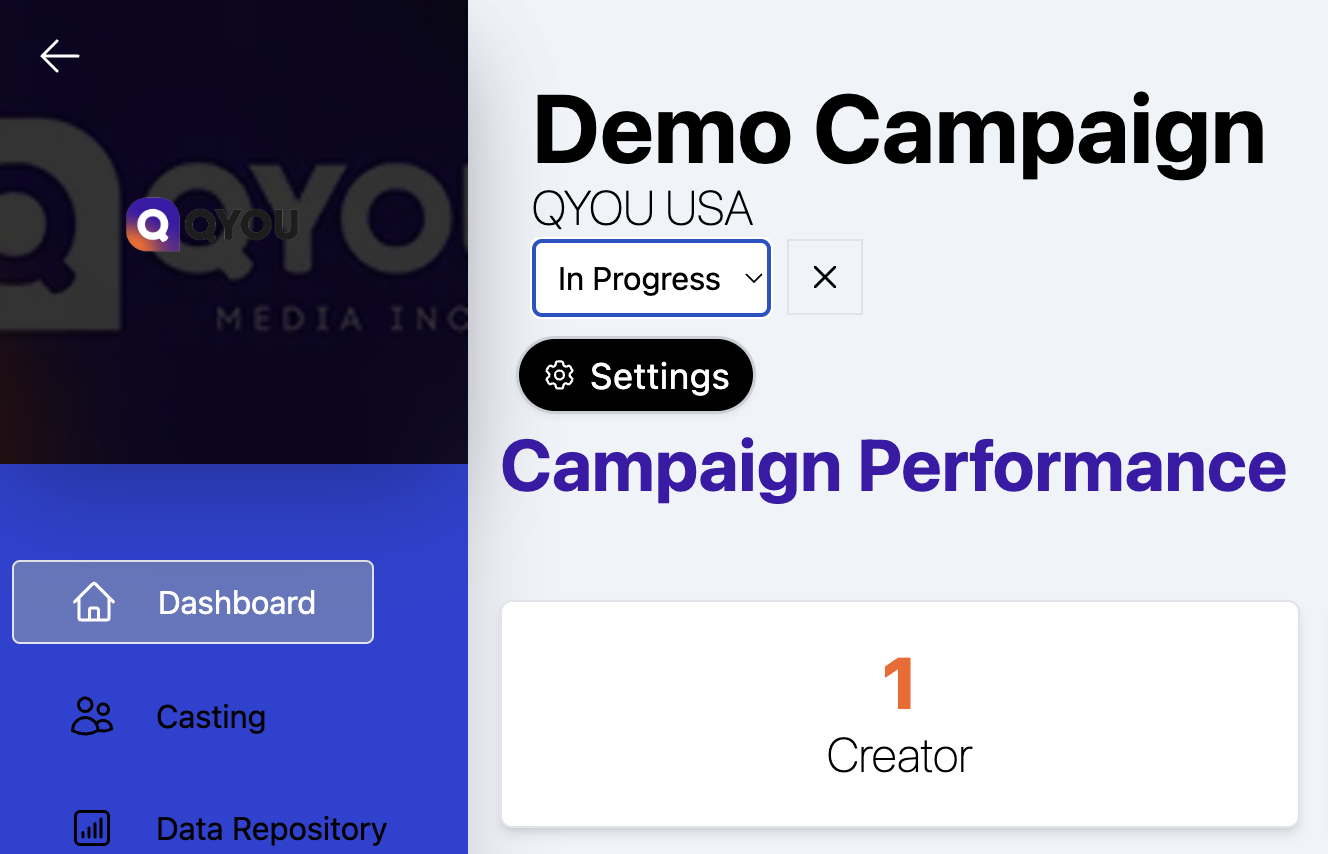This screenshot has width=1328, height=854.
Task: Change the campaign status via the dropdown
Action: tap(651, 278)
